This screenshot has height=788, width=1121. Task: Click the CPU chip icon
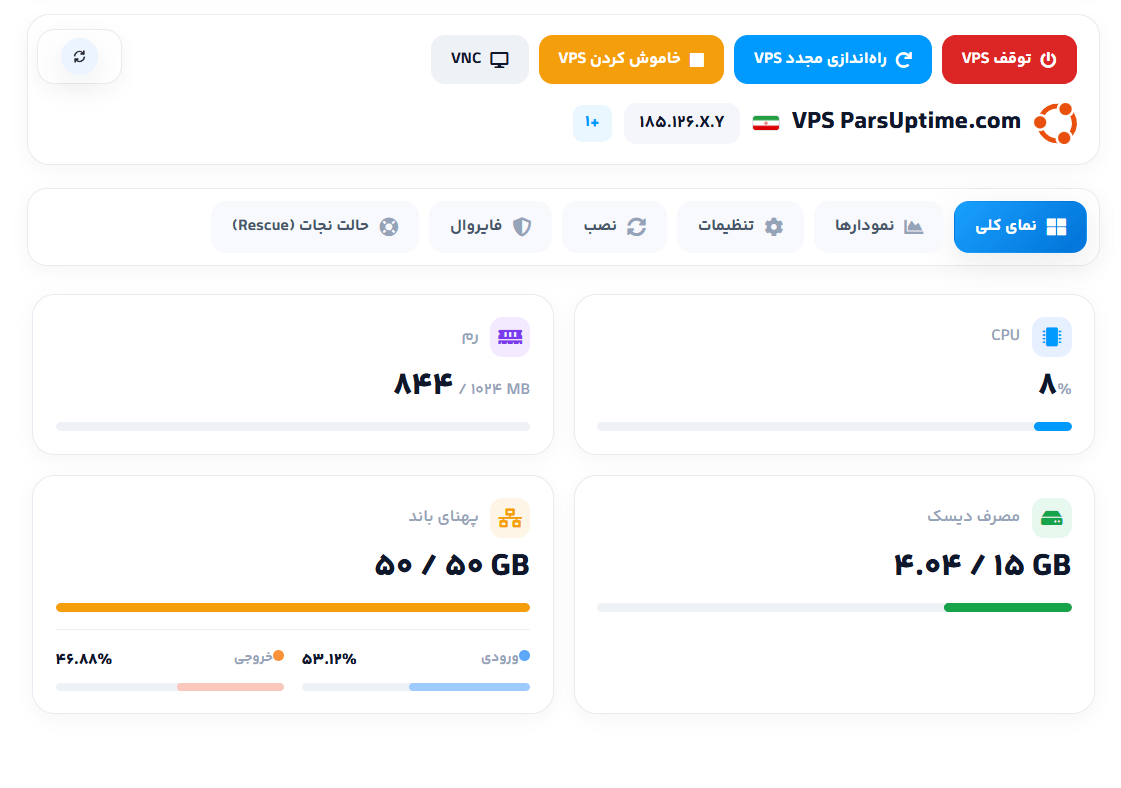click(1052, 337)
